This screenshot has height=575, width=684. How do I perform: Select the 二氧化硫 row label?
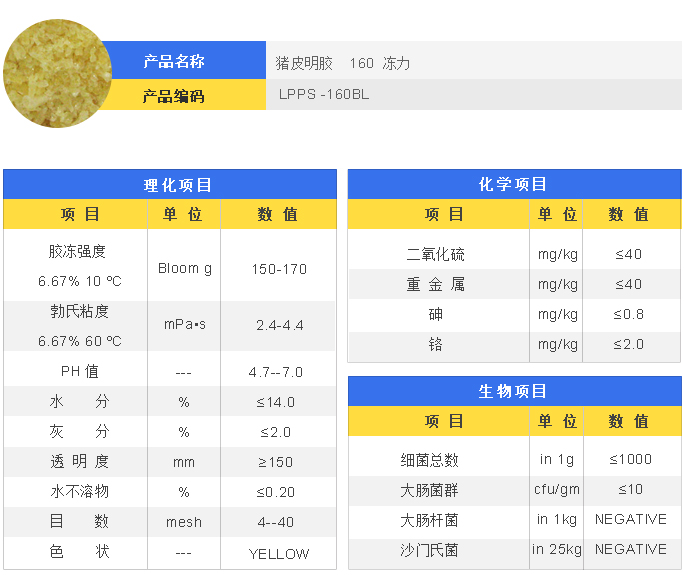[436, 255]
